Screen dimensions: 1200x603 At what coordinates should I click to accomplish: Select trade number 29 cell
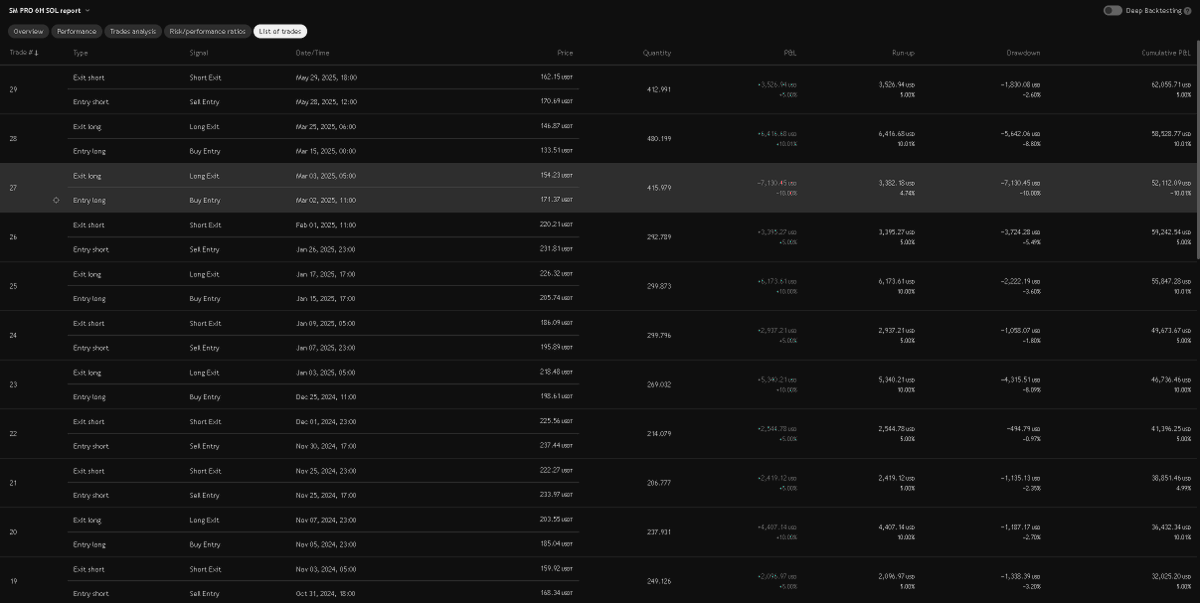tap(12, 89)
